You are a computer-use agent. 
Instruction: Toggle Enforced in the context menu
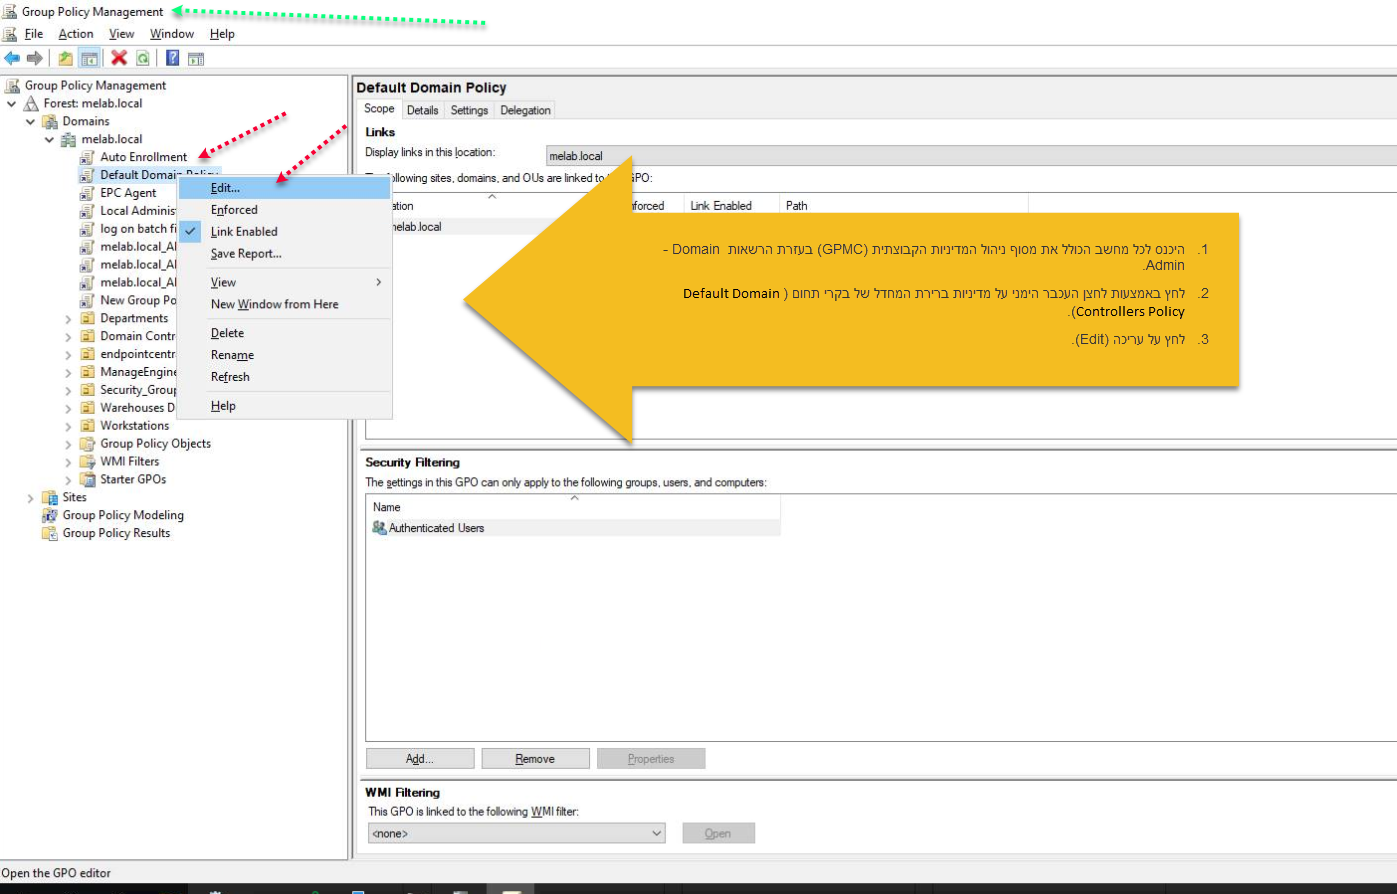tap(234, 210)
